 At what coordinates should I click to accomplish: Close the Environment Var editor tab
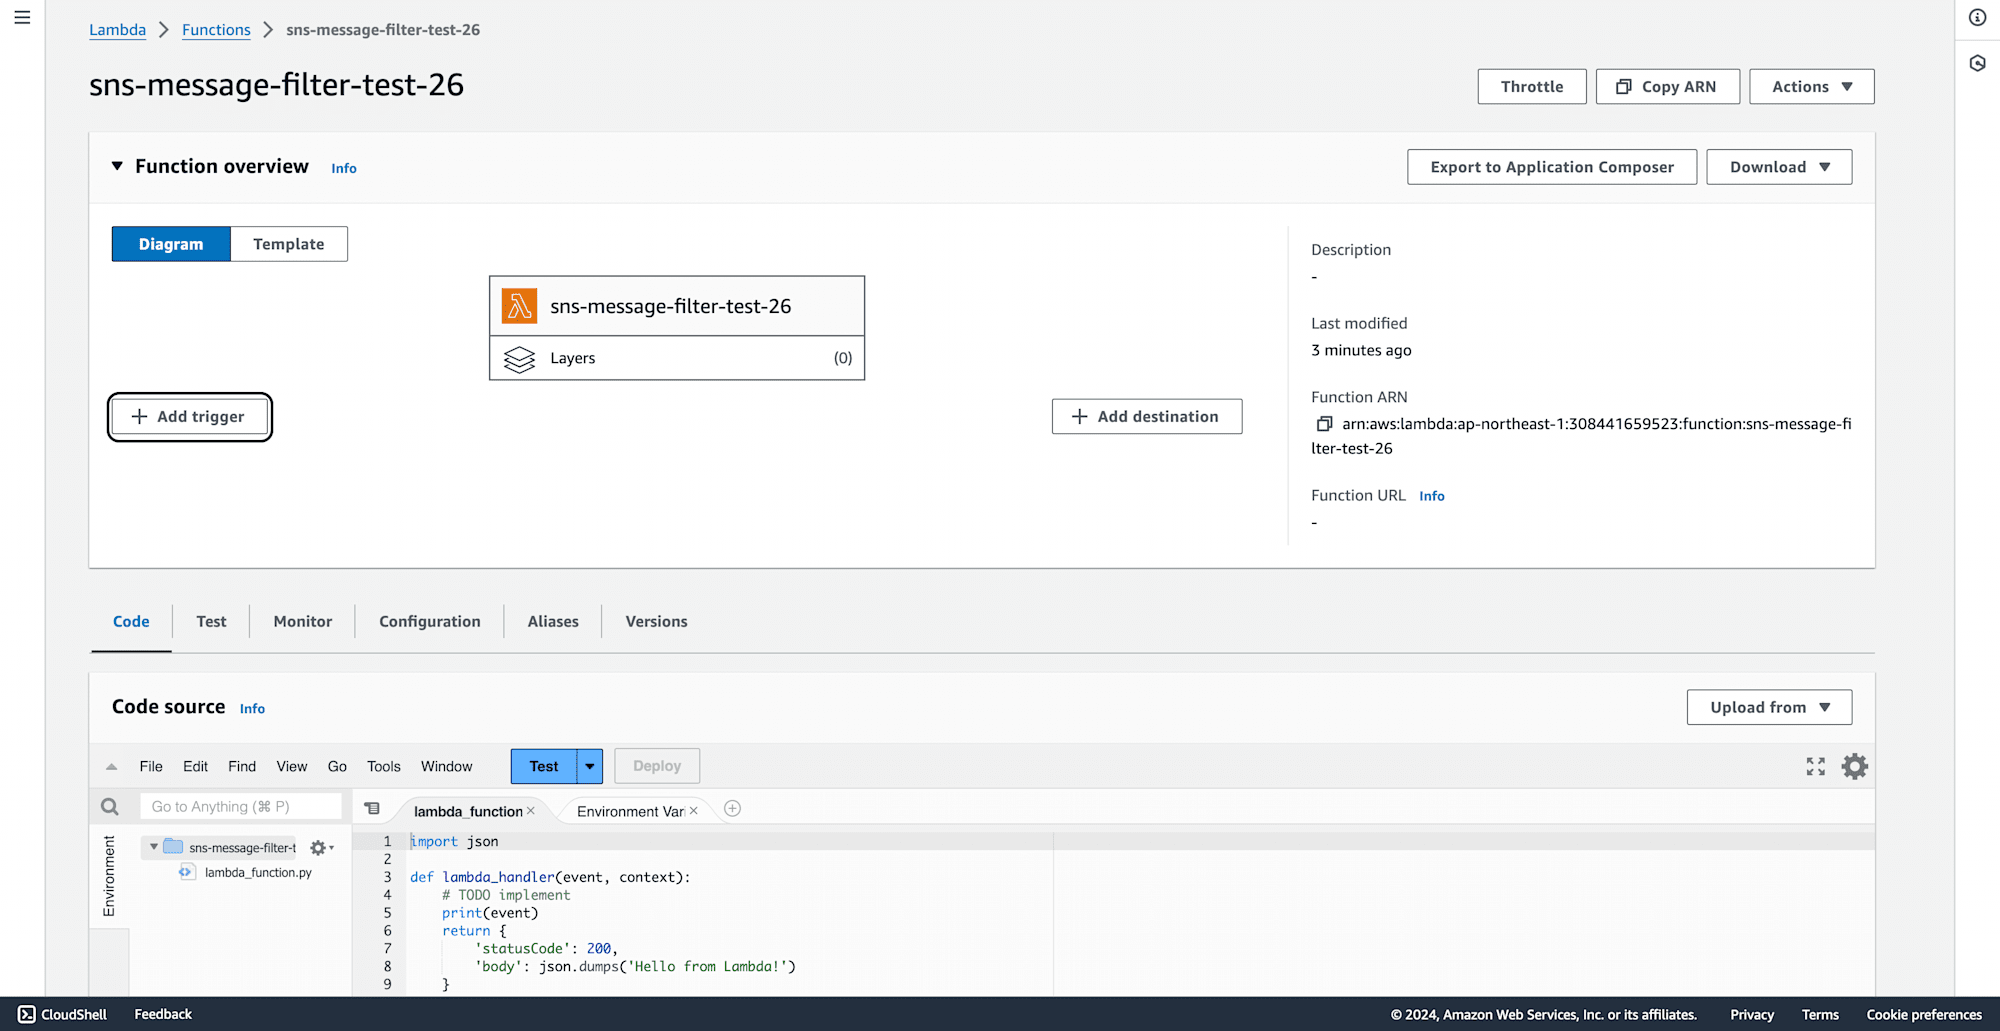tap(694, 811)
